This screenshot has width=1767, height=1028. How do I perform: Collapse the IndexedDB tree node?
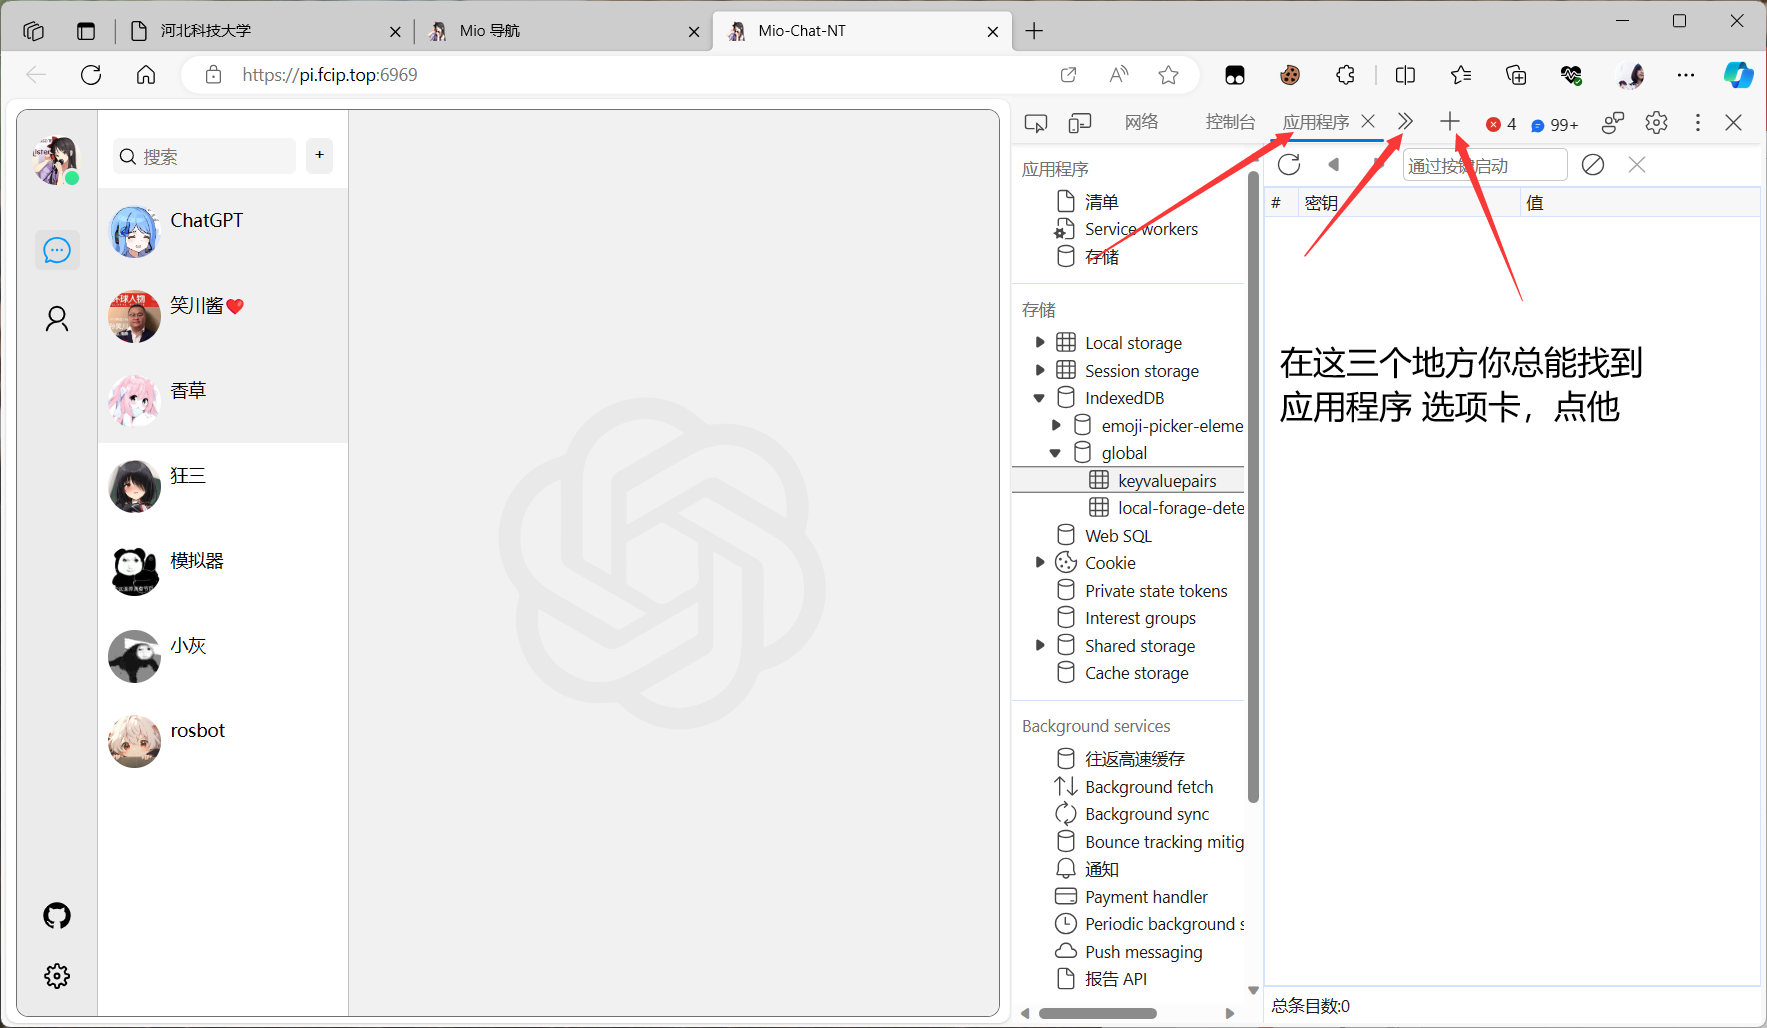[1040, 398]
